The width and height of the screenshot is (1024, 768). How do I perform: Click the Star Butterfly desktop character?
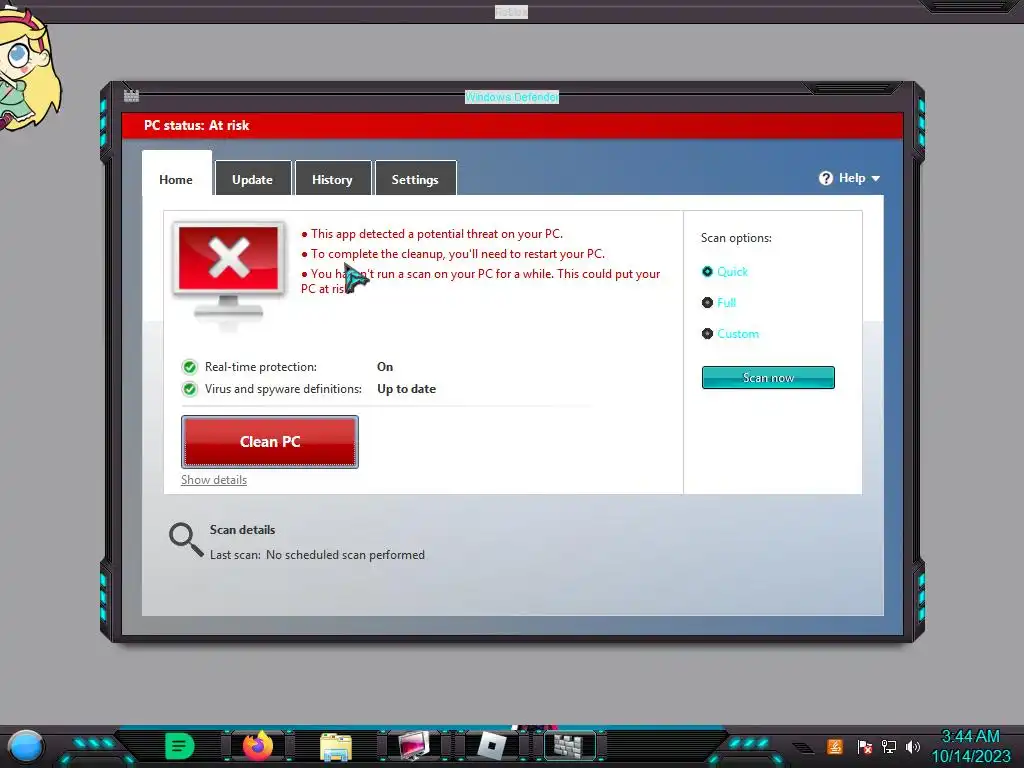(27, 69)
